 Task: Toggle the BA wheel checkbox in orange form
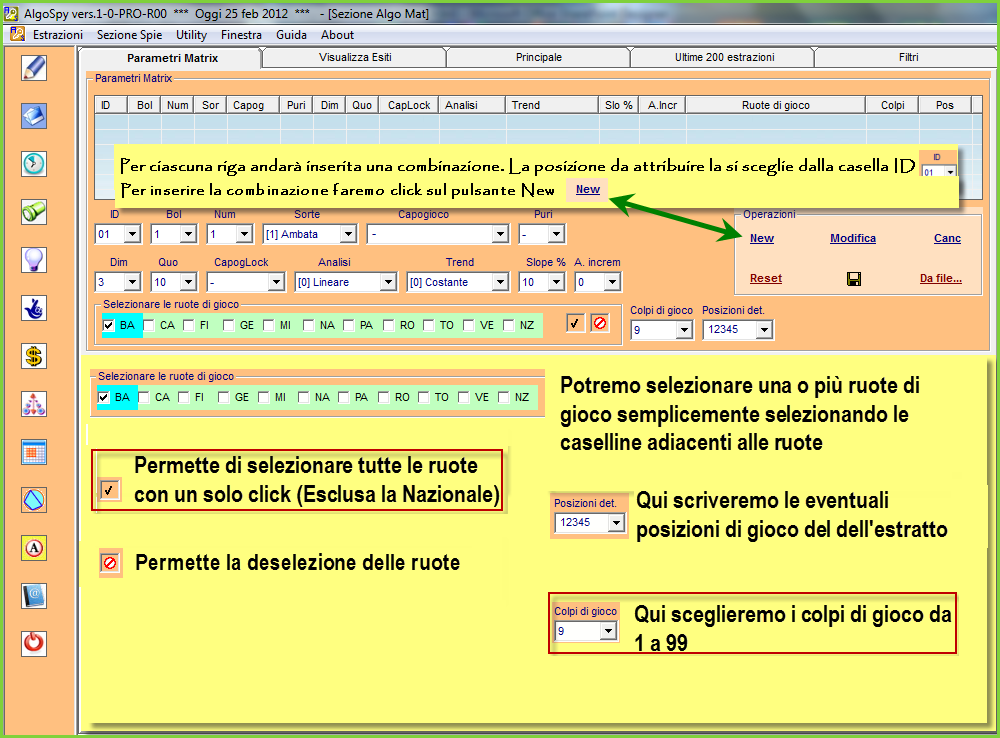(108, 325)
